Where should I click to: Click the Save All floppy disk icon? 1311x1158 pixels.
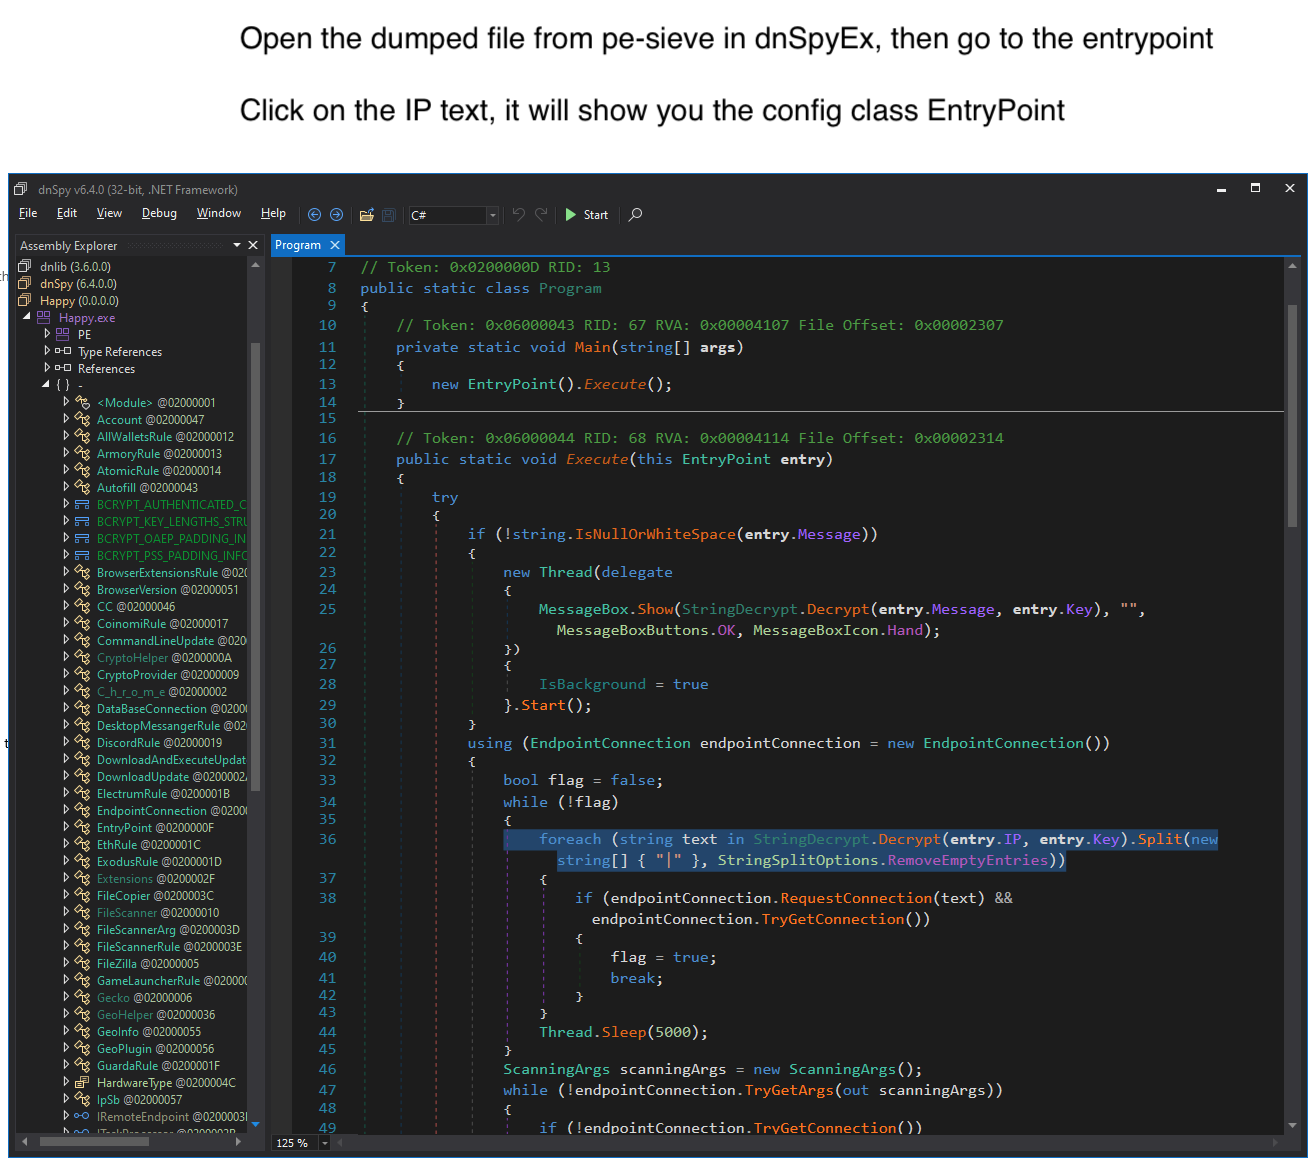tap(389, 215)
